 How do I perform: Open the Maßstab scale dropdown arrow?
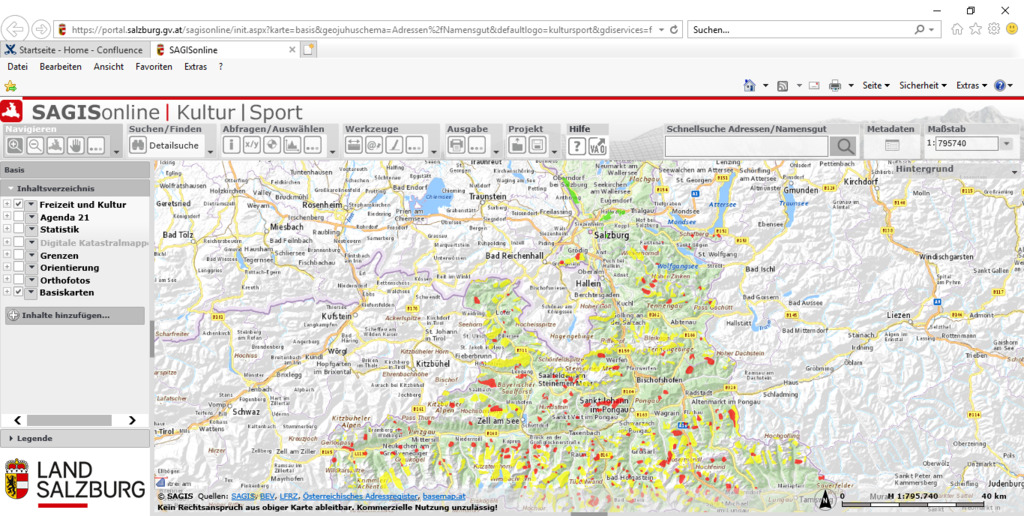[x=1006, y=144]
